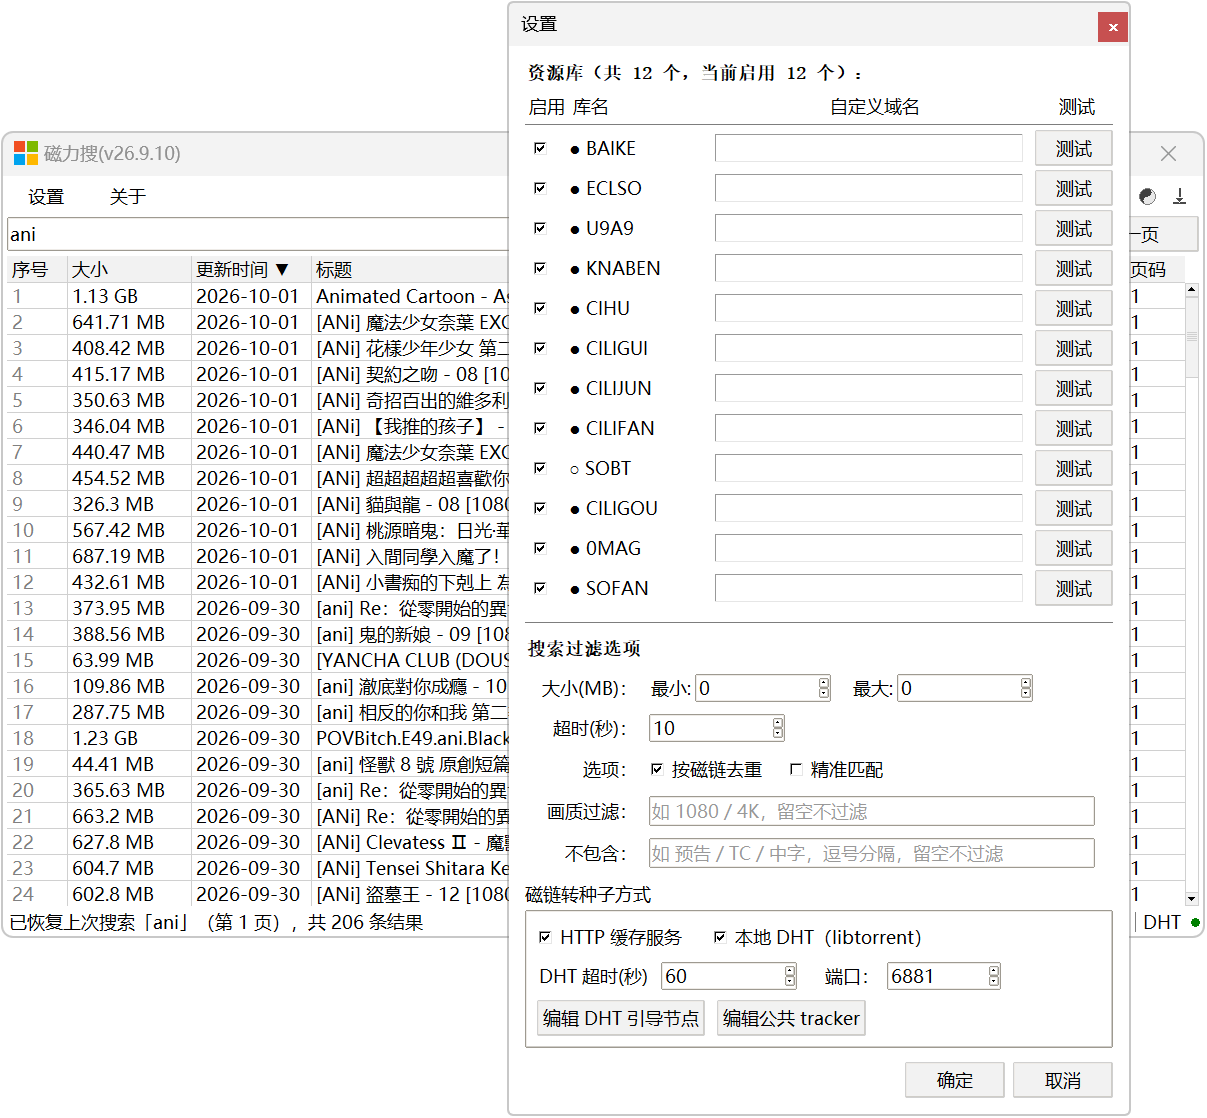Select row 22 [ANi] Clevatess II

tap(259, 842)
